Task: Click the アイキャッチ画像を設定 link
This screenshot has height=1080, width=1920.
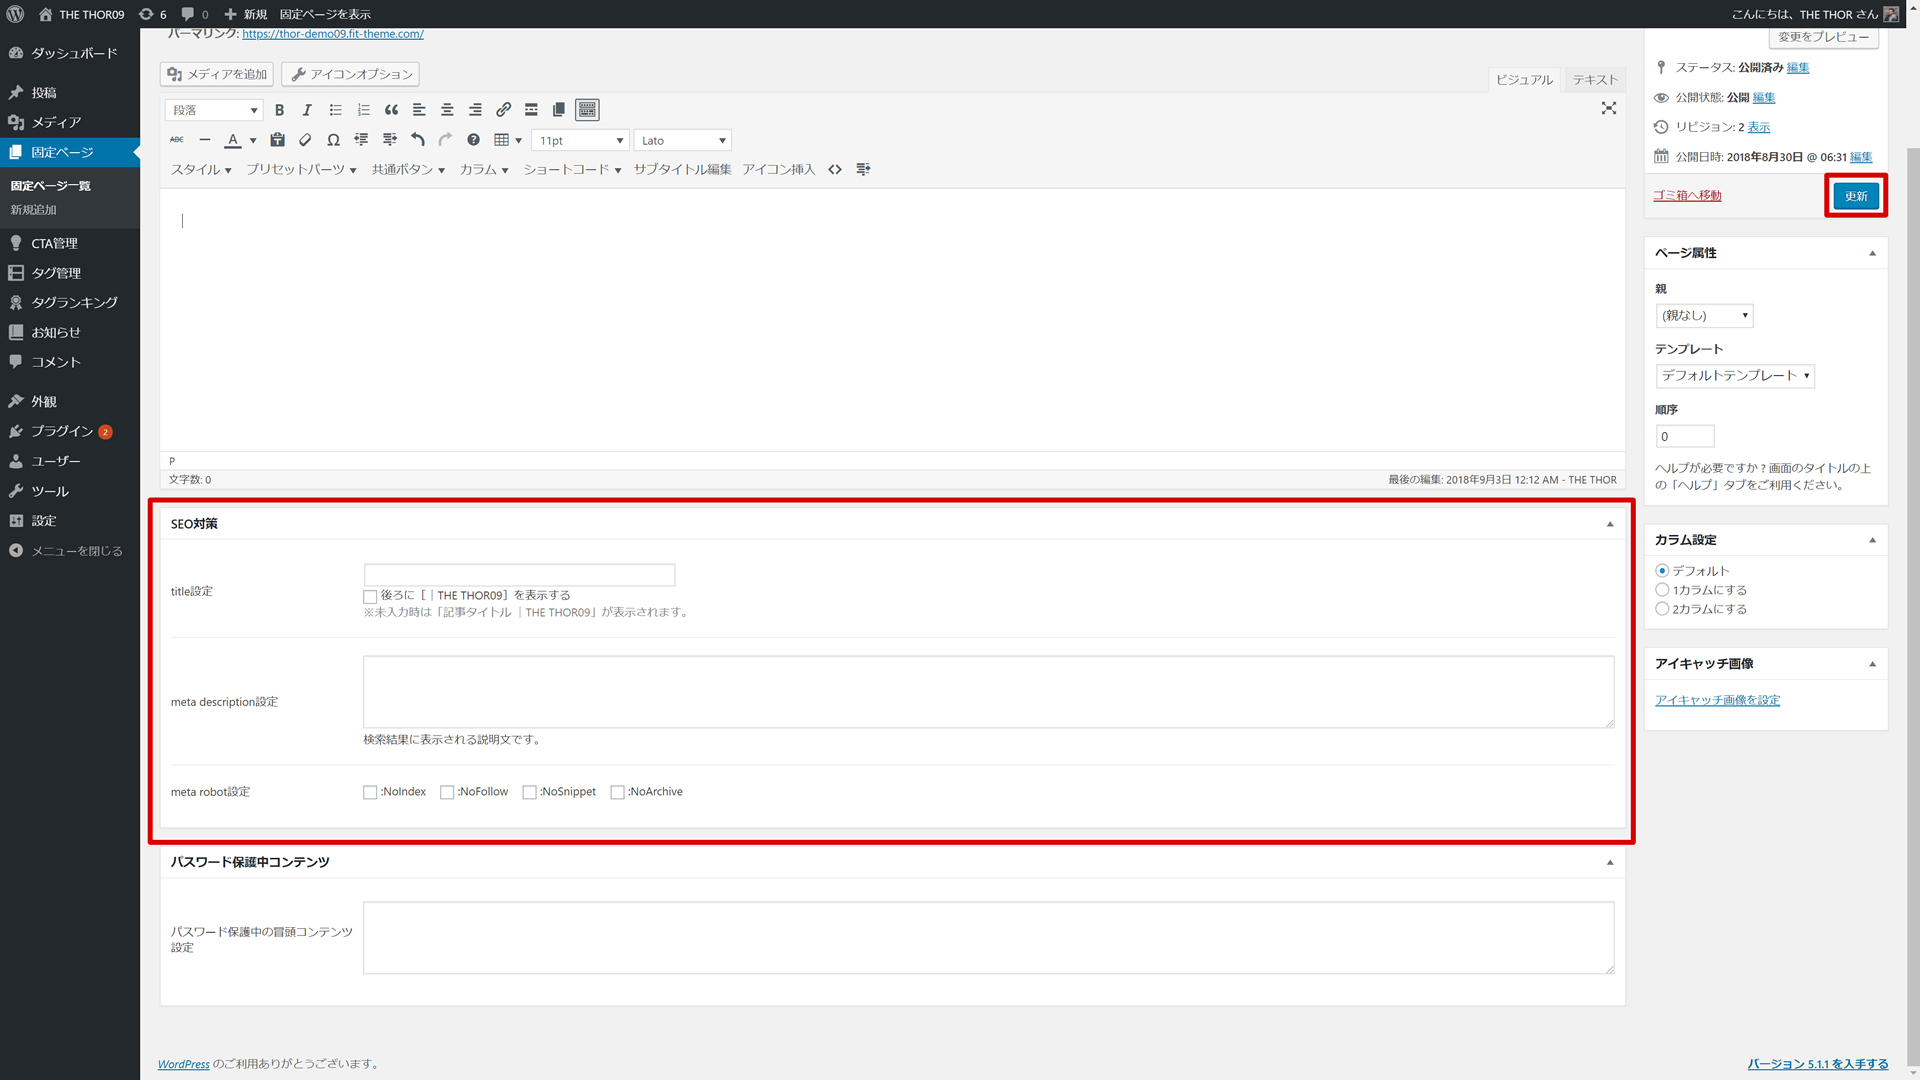Action: 1717,700
